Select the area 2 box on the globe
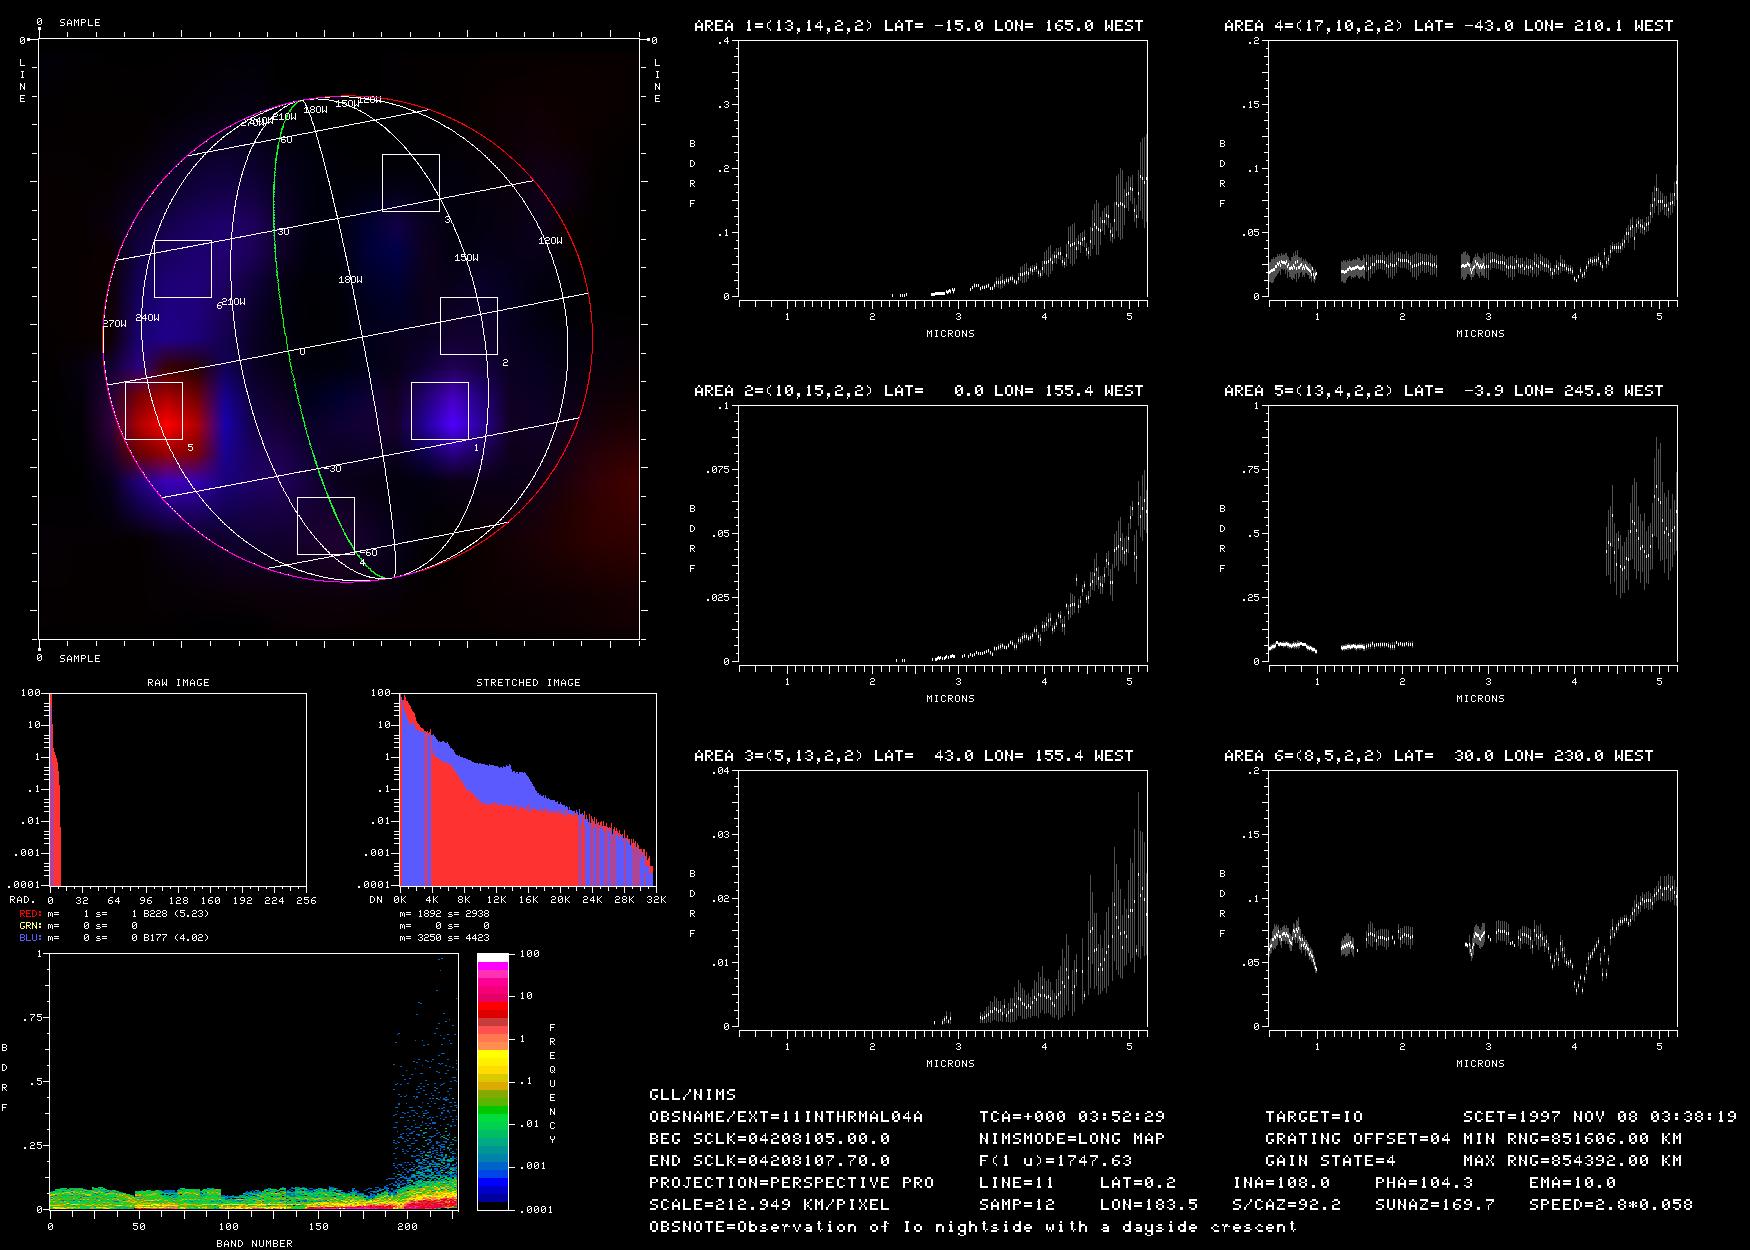This screenshot has height=1250, width=1750. 468,325
